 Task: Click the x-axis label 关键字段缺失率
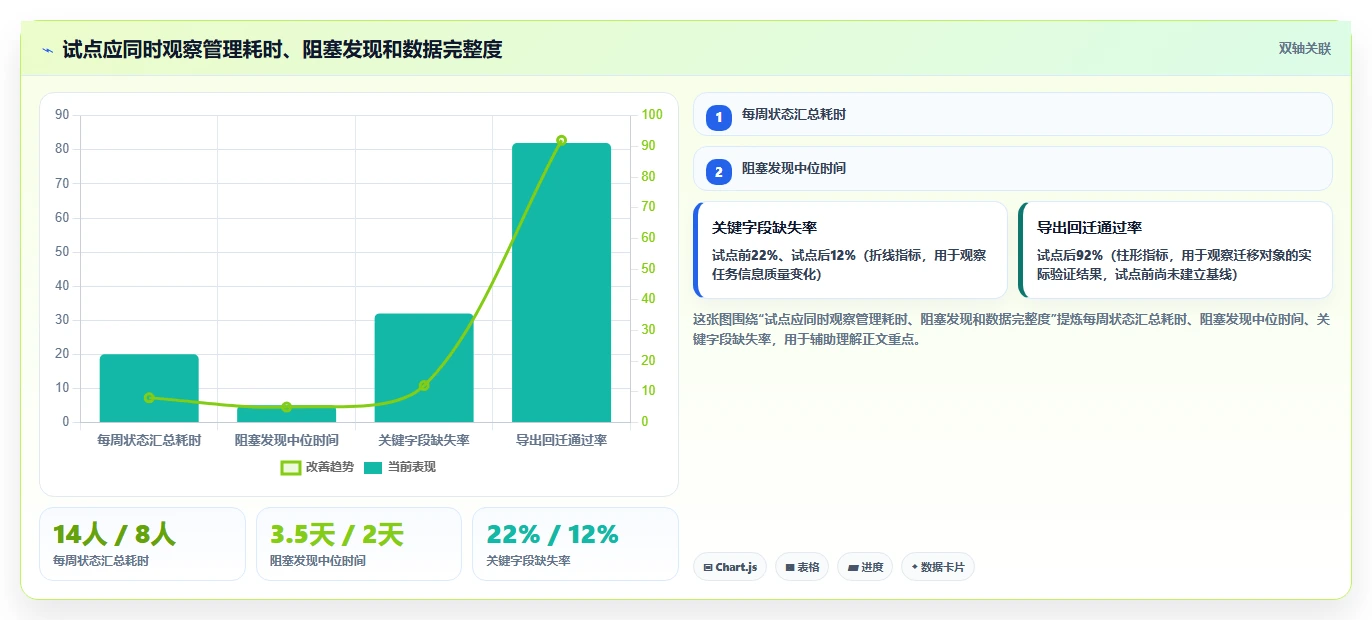424,440
